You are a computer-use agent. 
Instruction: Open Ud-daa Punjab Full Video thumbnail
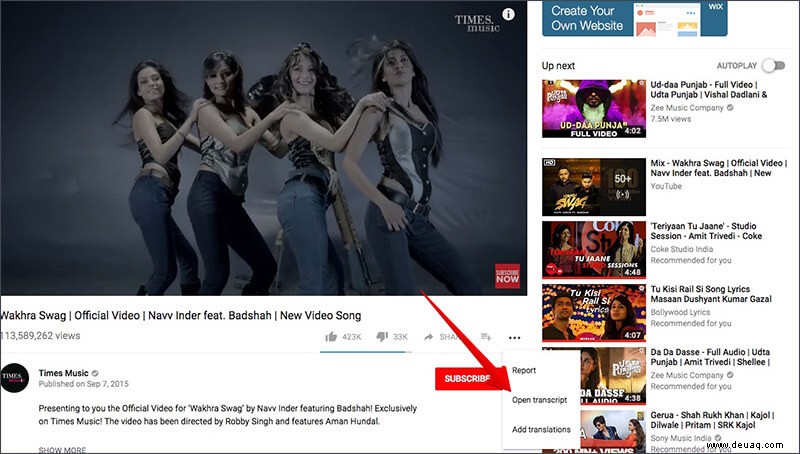[594, 109]
